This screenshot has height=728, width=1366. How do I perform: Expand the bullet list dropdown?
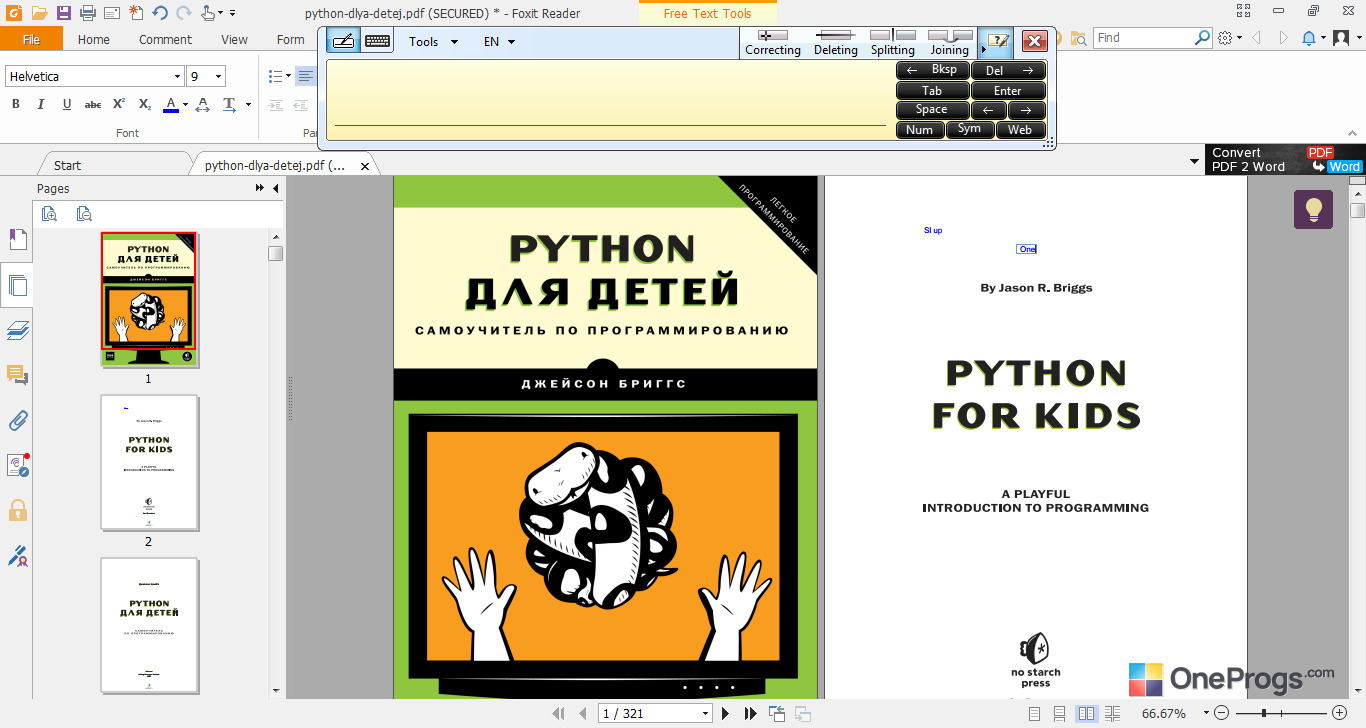click(x=288, y=76)
